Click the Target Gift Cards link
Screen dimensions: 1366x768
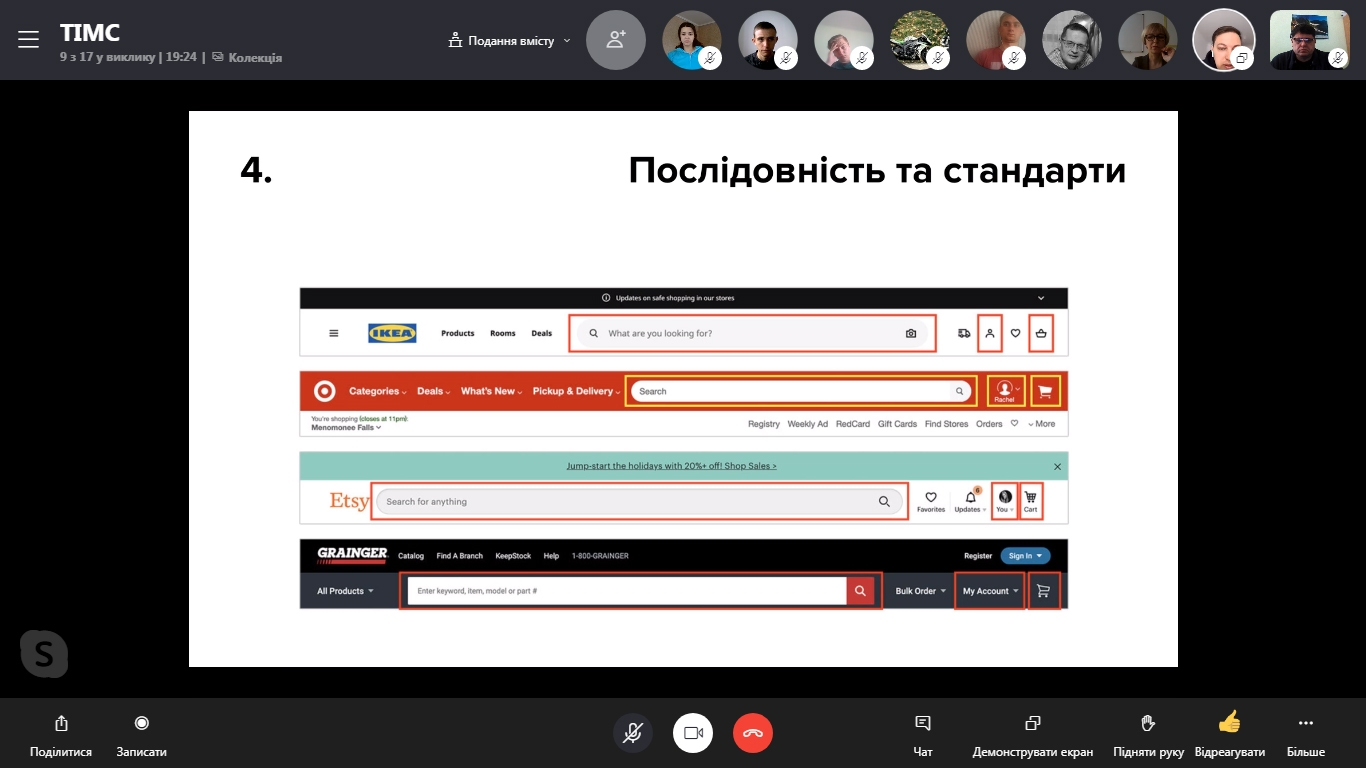(897, 424)
